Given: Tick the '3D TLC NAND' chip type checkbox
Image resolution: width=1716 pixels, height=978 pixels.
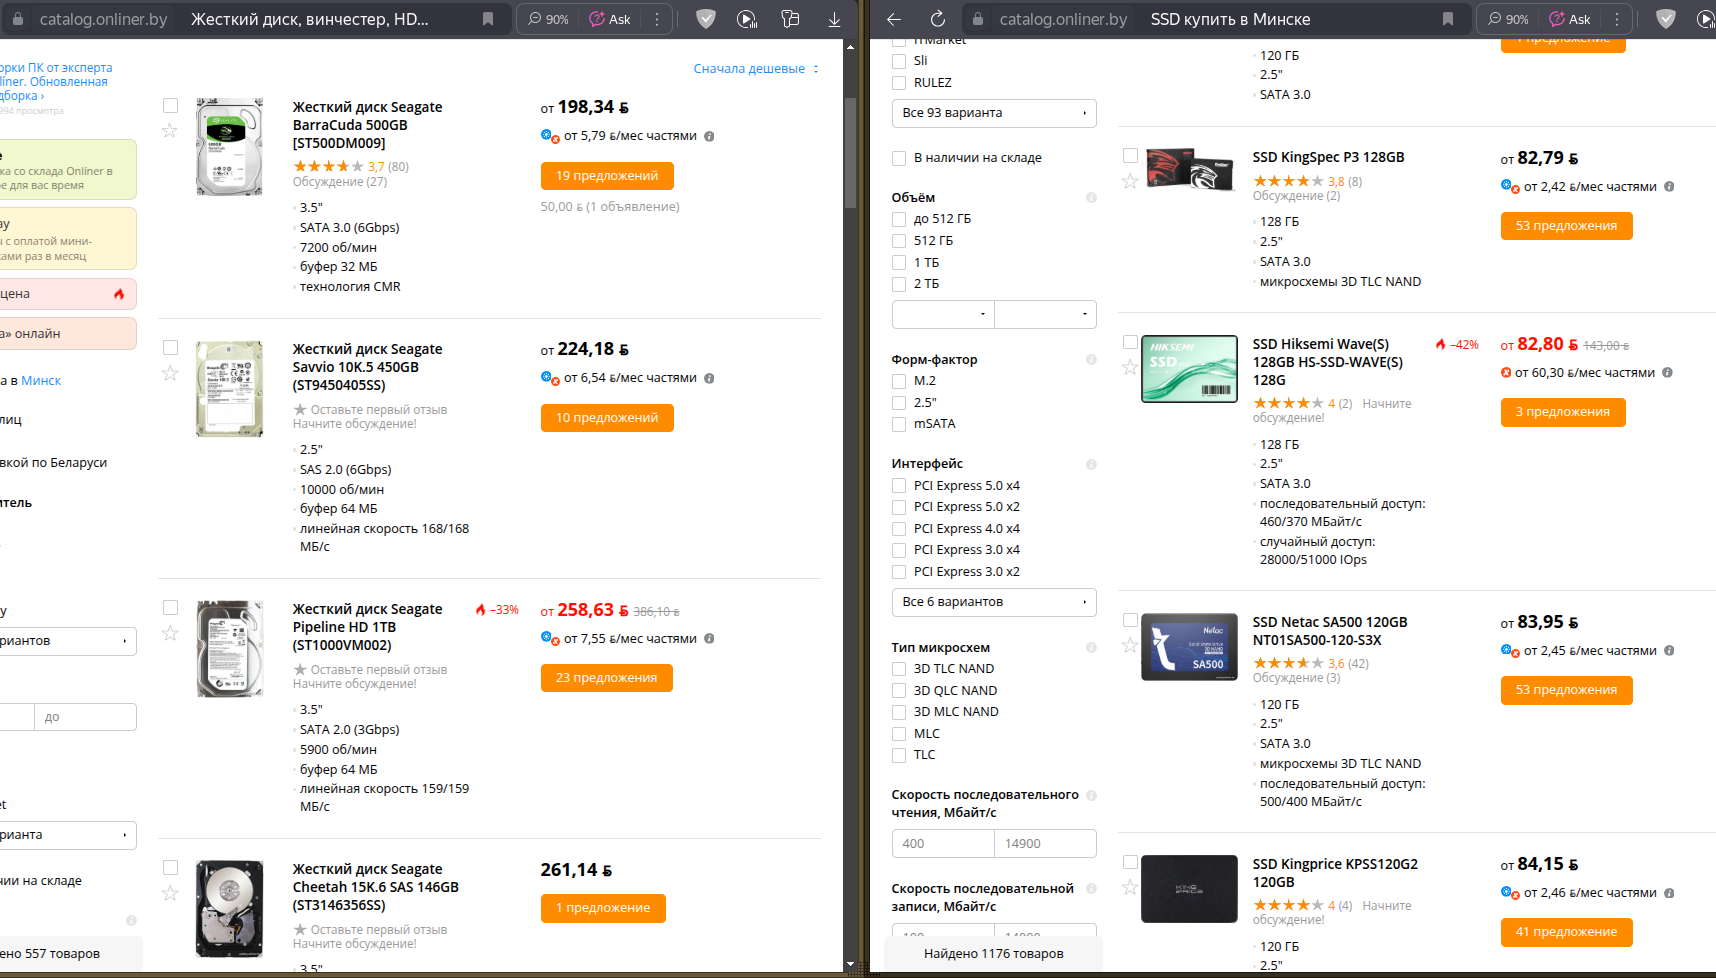Looking at the screenshot, I should (899, 669).
